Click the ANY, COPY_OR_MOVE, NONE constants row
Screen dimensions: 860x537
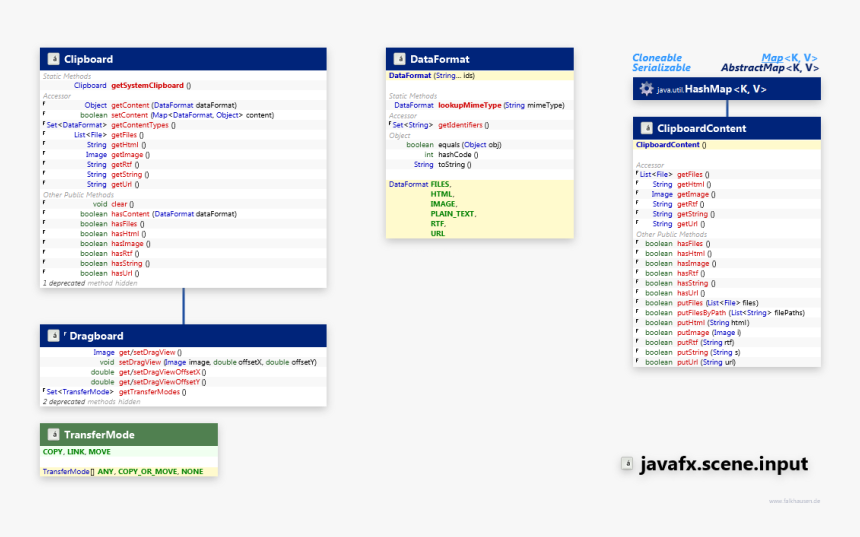point(129,472)
